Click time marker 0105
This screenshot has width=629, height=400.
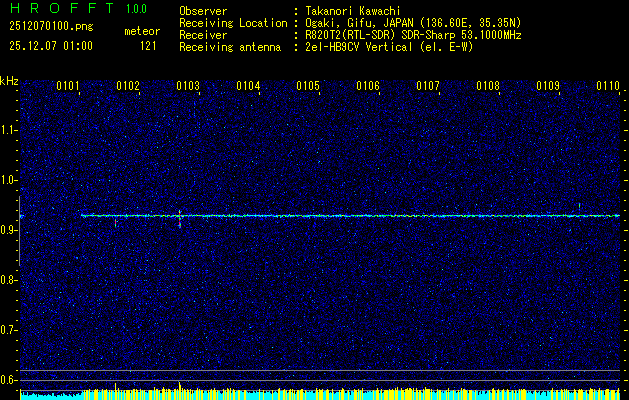tap(308, 85)
